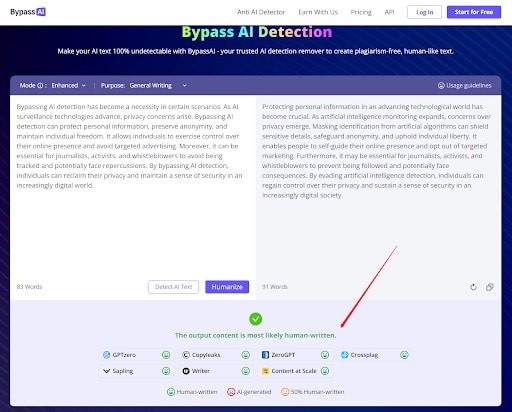
Task: Click the Human-written legend green smiley
Action: (x=171, y=392)
